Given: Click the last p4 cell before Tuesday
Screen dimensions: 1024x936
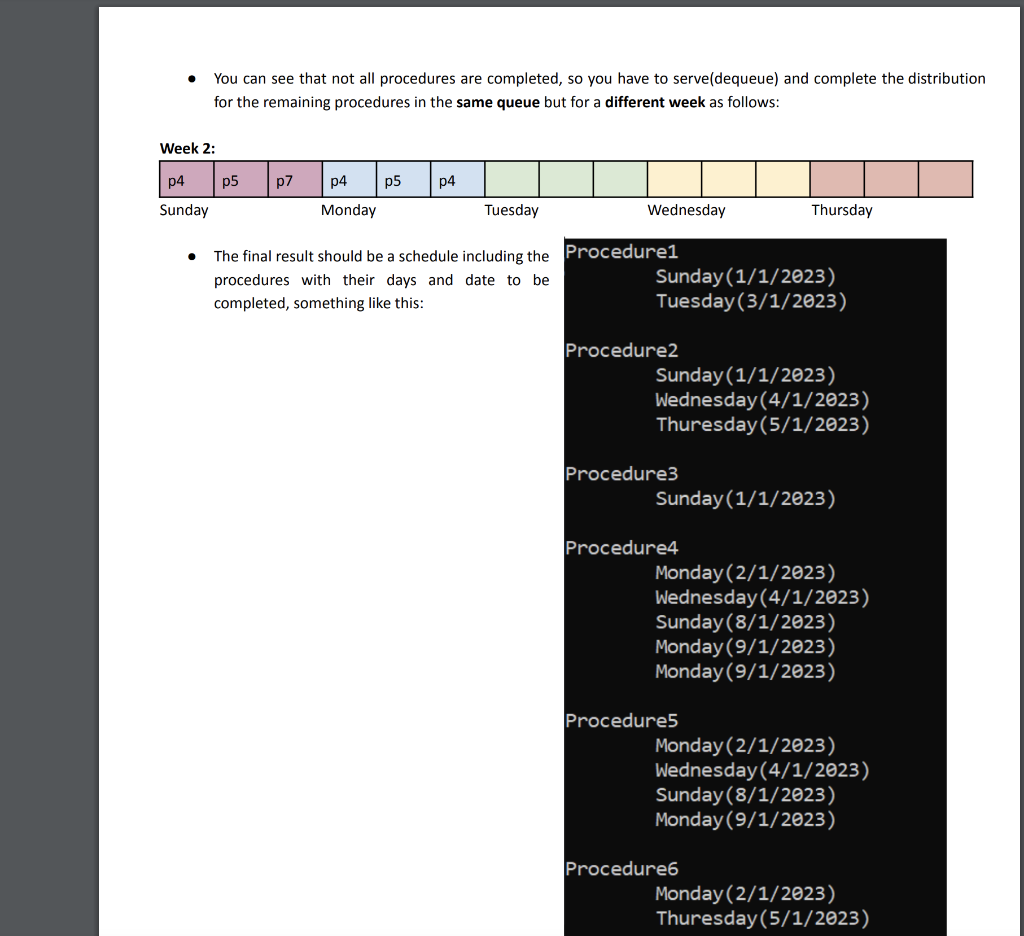Looking at the screenshot, I should [x=455, y=178].
